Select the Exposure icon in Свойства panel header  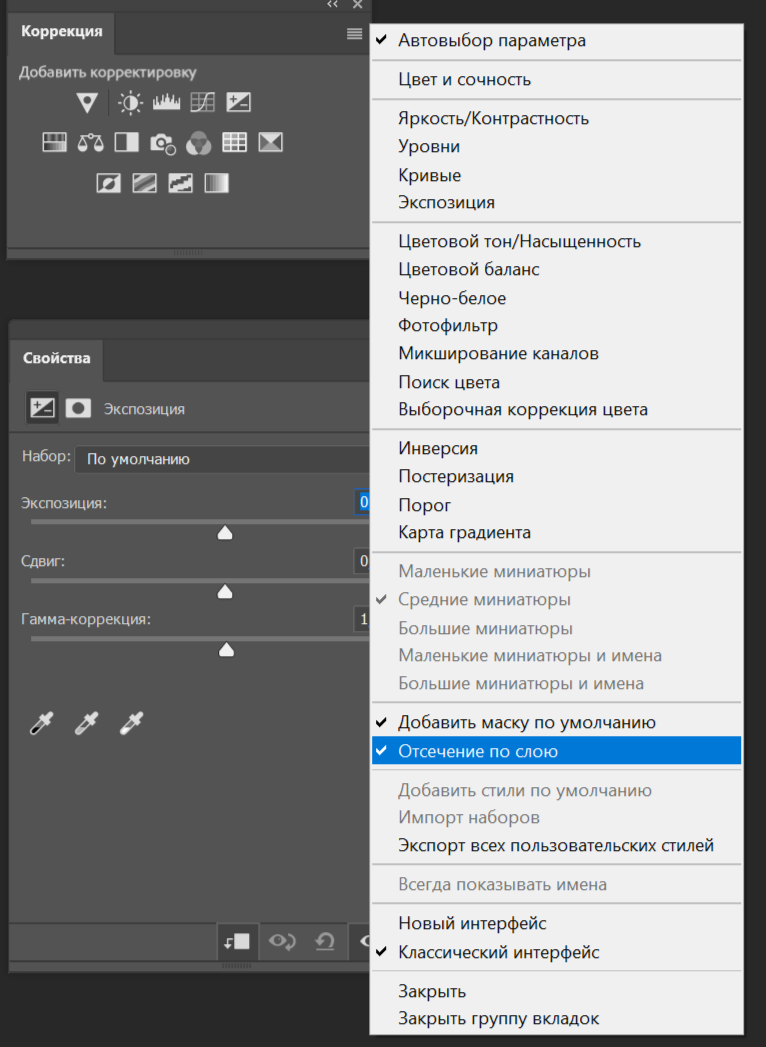tap(42, 407)
